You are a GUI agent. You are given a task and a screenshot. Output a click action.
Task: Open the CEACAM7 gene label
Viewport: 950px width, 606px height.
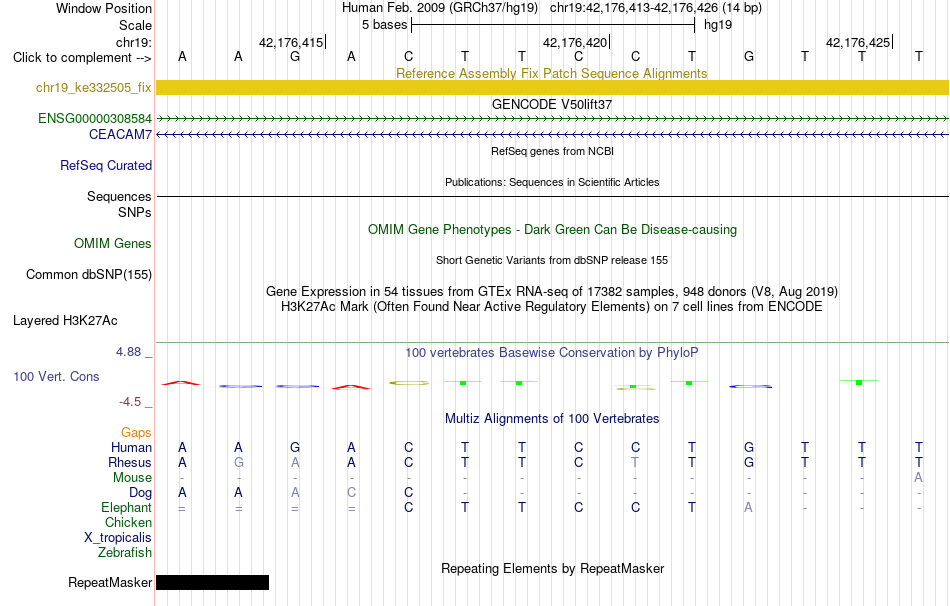tap(120, 134)
